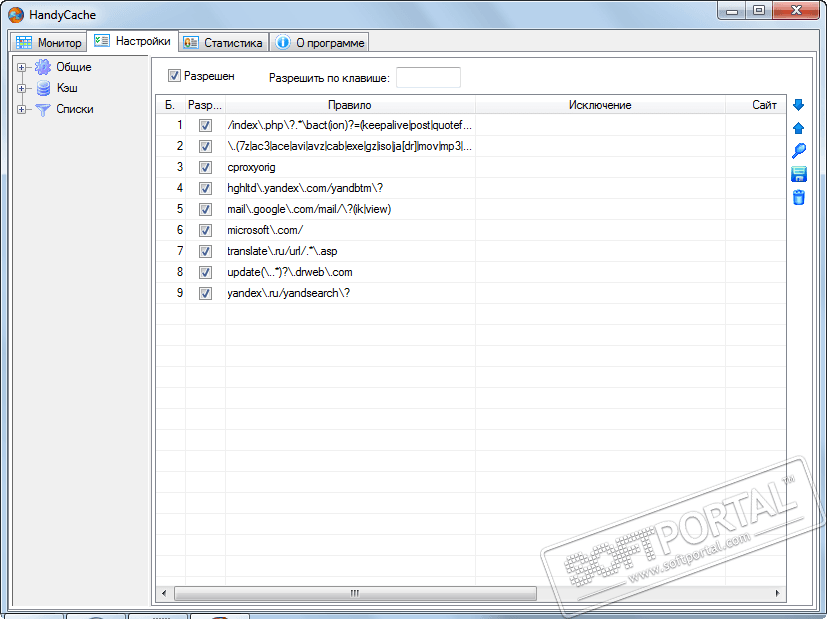Select the Общие tree item label
827x619 pixels.
(74, 67)
